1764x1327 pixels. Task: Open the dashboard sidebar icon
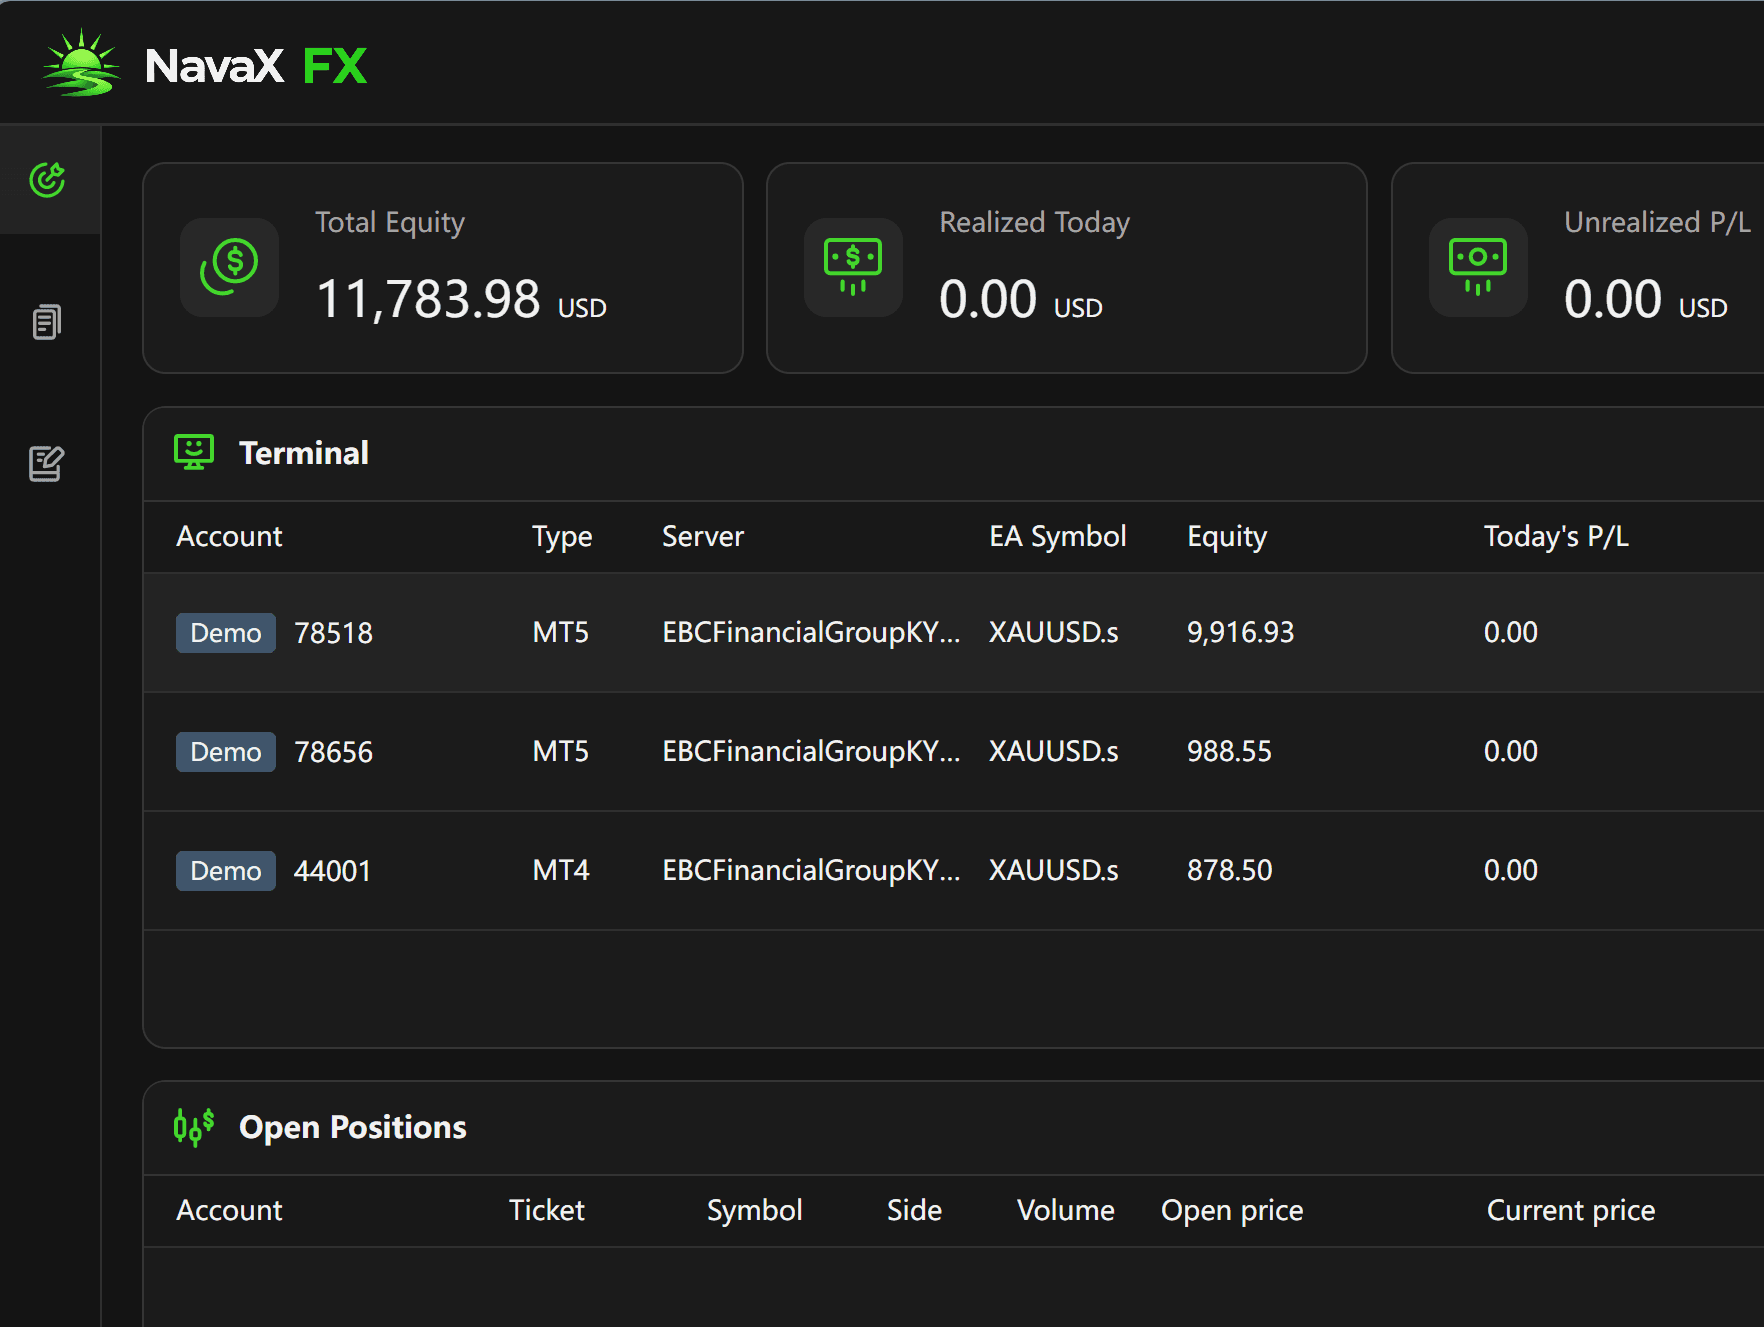[47, 180]
